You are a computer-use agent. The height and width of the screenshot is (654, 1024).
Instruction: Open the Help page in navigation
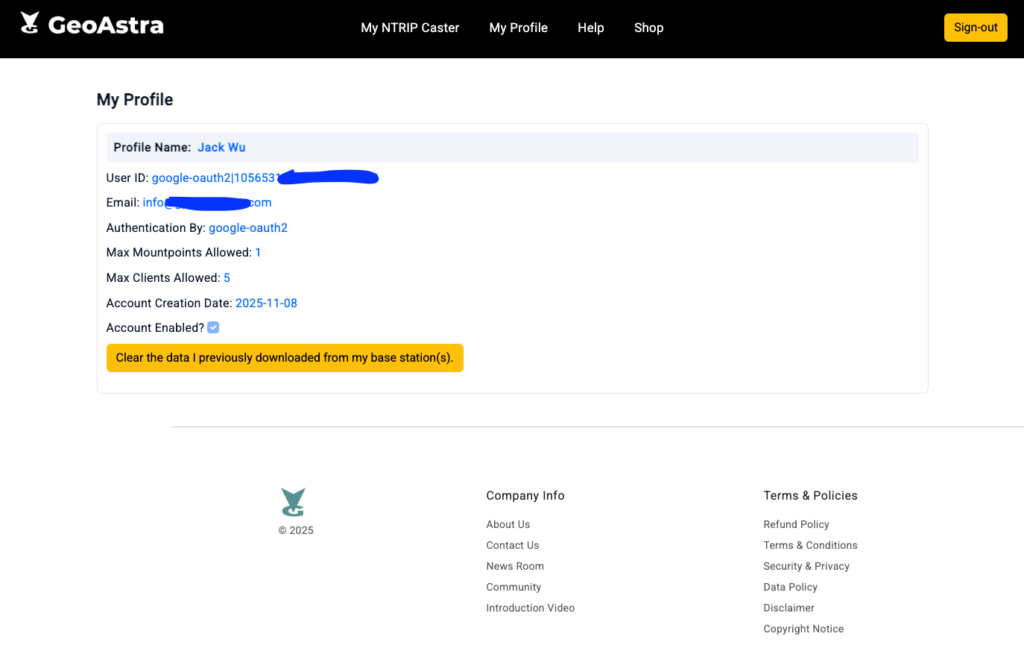(591, 28)
